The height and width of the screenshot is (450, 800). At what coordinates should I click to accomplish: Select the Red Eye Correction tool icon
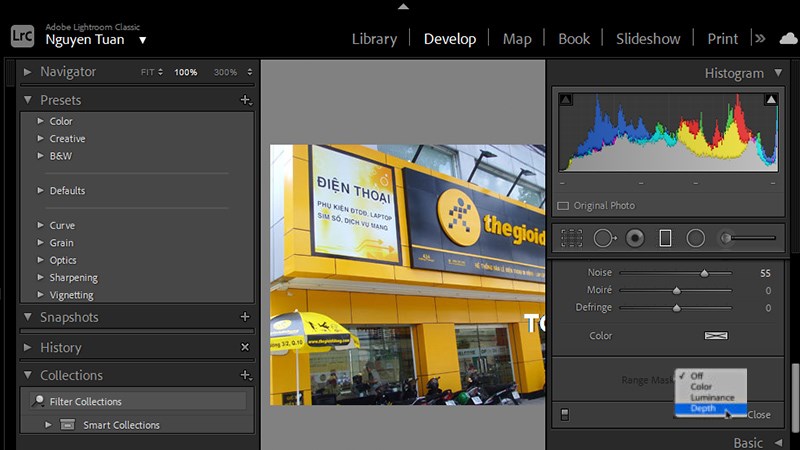click(635, 238)
